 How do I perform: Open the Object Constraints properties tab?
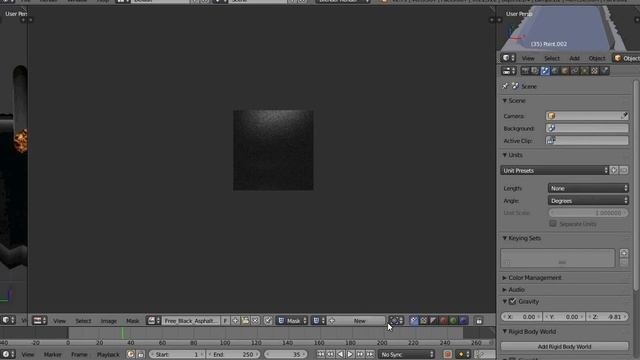[575, 71]
